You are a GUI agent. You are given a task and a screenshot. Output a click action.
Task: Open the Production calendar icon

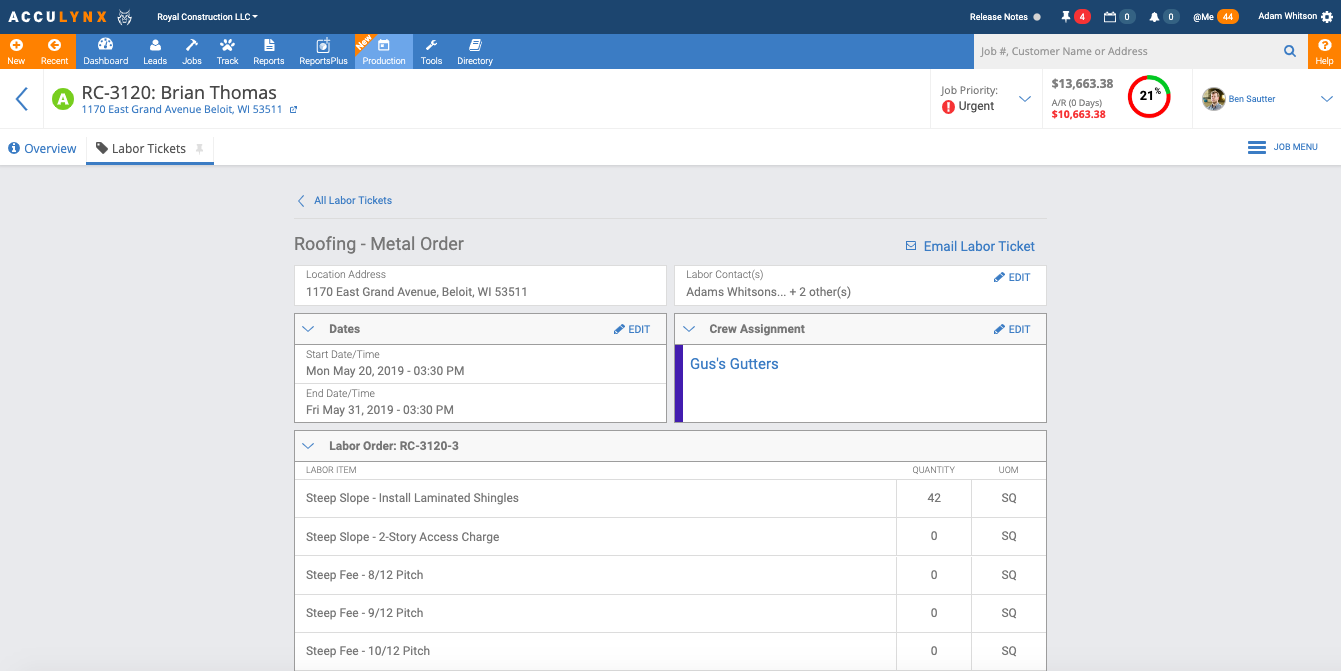coord(384,46)
